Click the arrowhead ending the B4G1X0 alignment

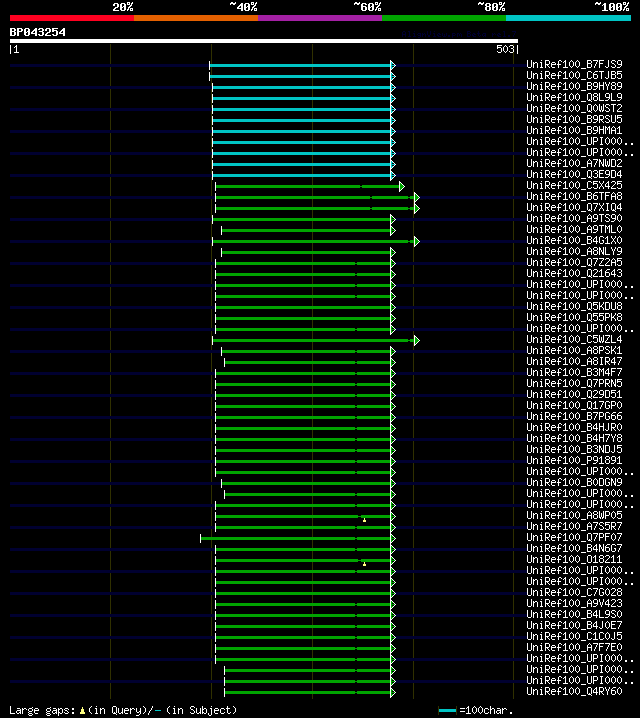click(x=417, y=241)
